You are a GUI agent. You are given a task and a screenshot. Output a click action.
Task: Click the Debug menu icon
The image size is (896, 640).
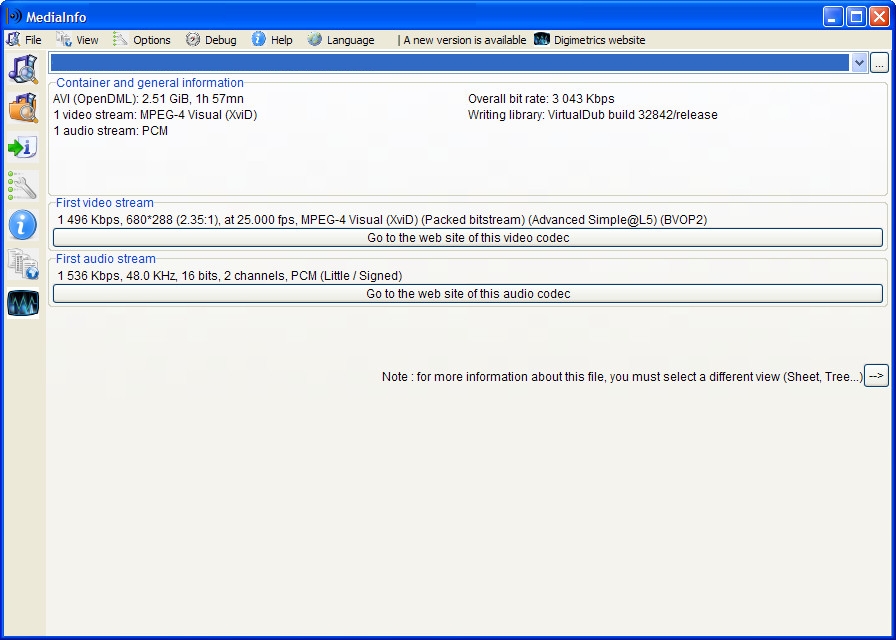[193, 39]
